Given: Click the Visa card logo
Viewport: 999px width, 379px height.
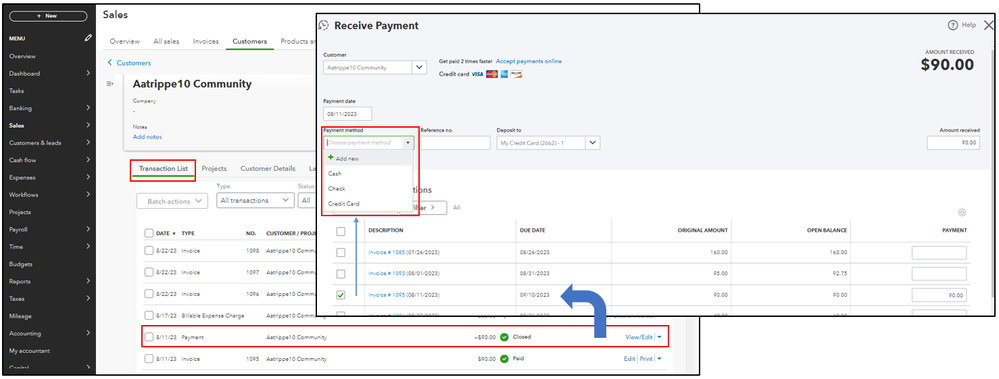Looking at the screenshot, I should click(x=477, y=74).
